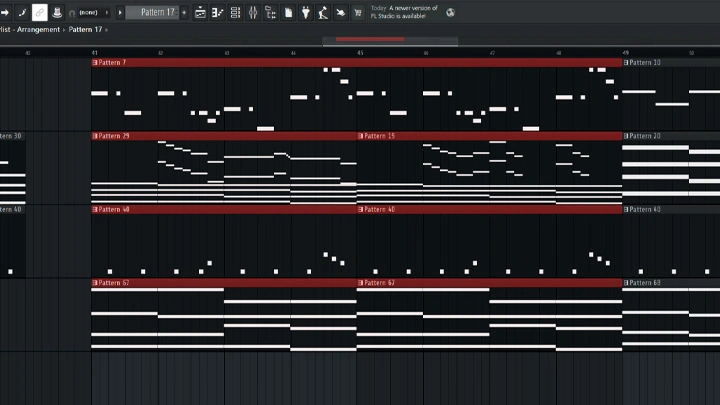The image size is (720, 405).
Task: Open the snap '(none)' dropdown
Action: coord(88,13)
